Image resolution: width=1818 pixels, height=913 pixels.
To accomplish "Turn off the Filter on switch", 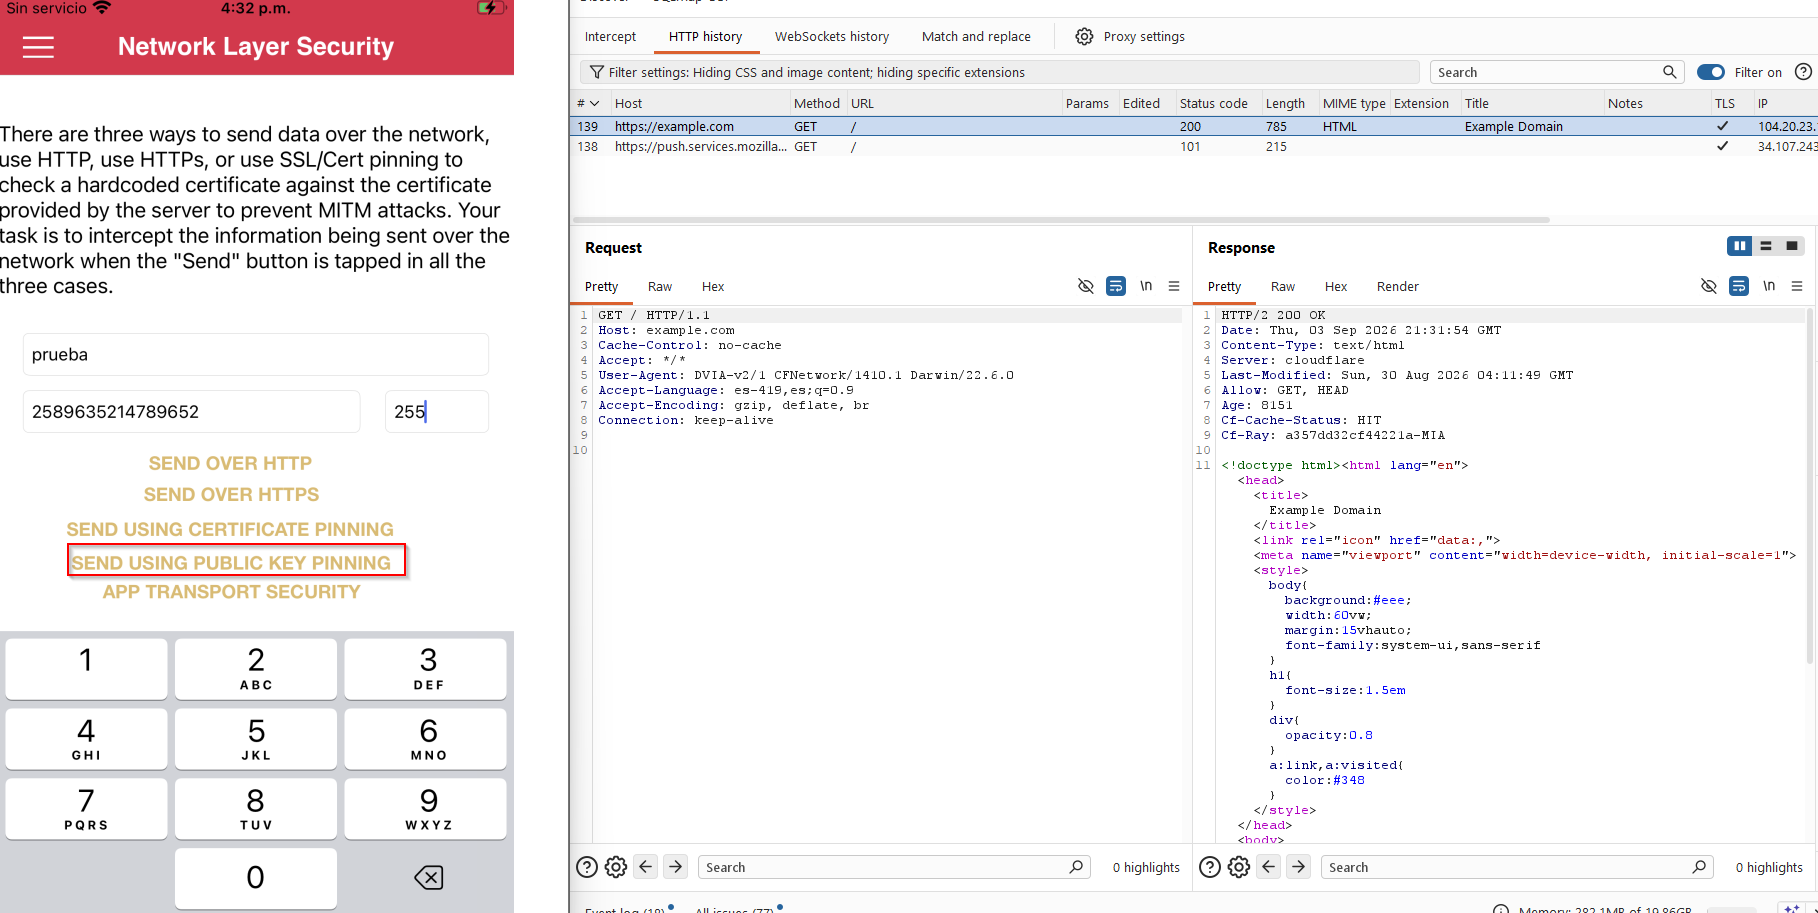I will tap(1711, 72).
